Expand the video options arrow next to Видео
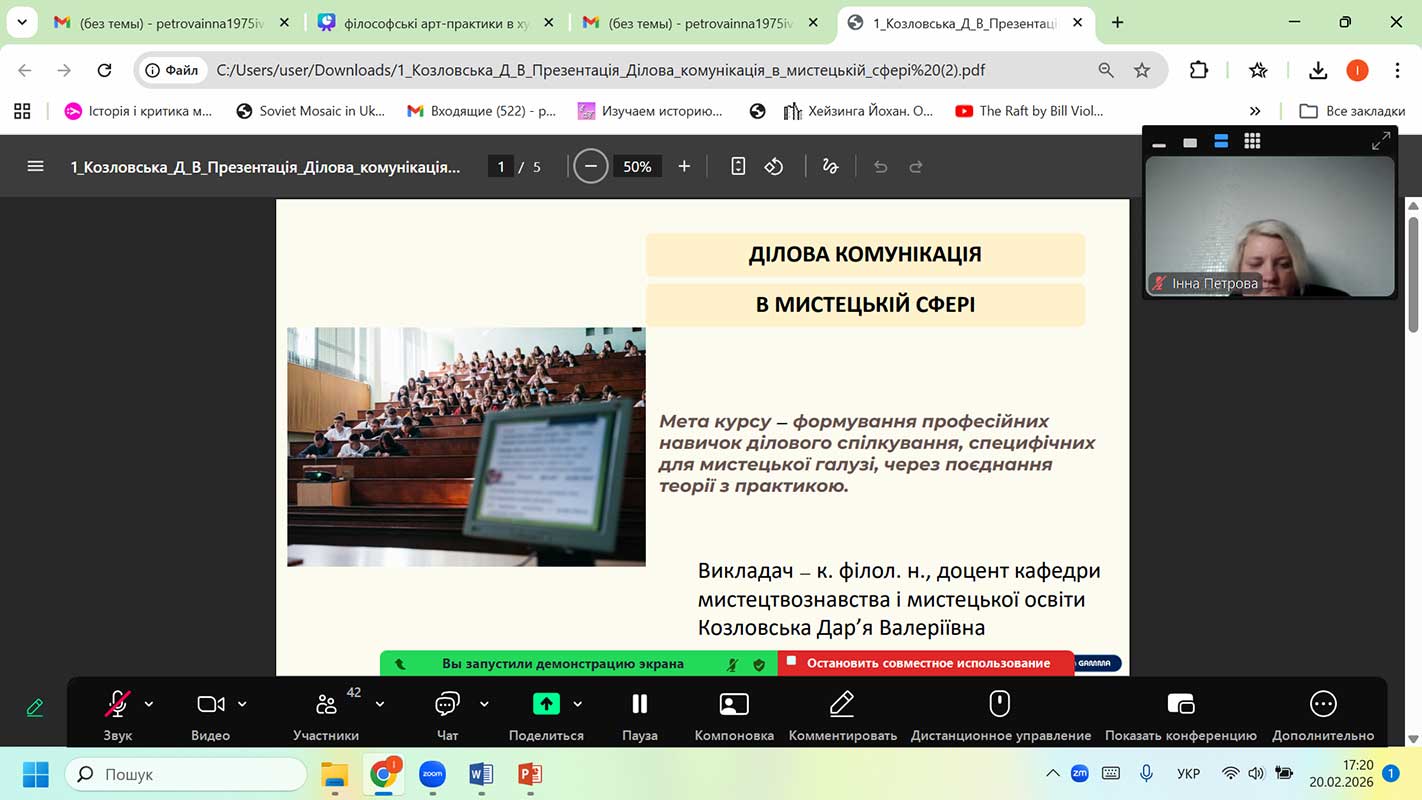Image resolution: width=1422 pixels, height=800 pixels. tap(242, 704)
